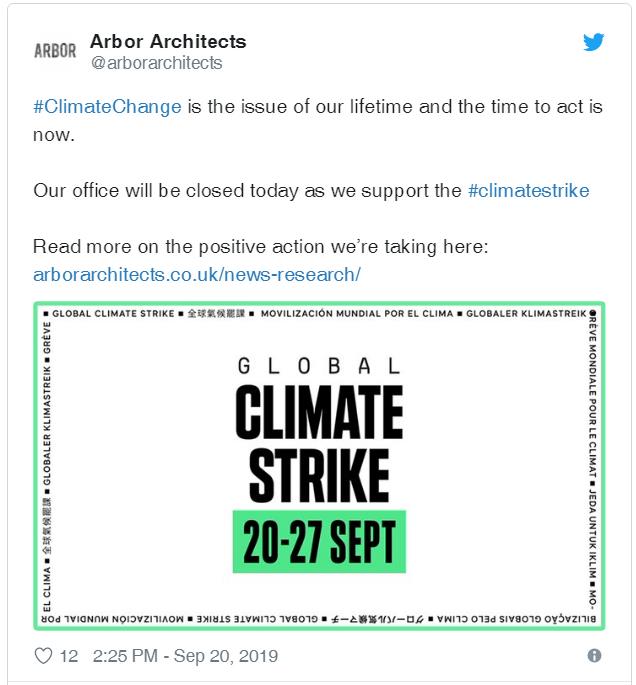Visit the arborarchitects.co.uk/news-research/ link
The image size is (636, 685).
[196, 273]
